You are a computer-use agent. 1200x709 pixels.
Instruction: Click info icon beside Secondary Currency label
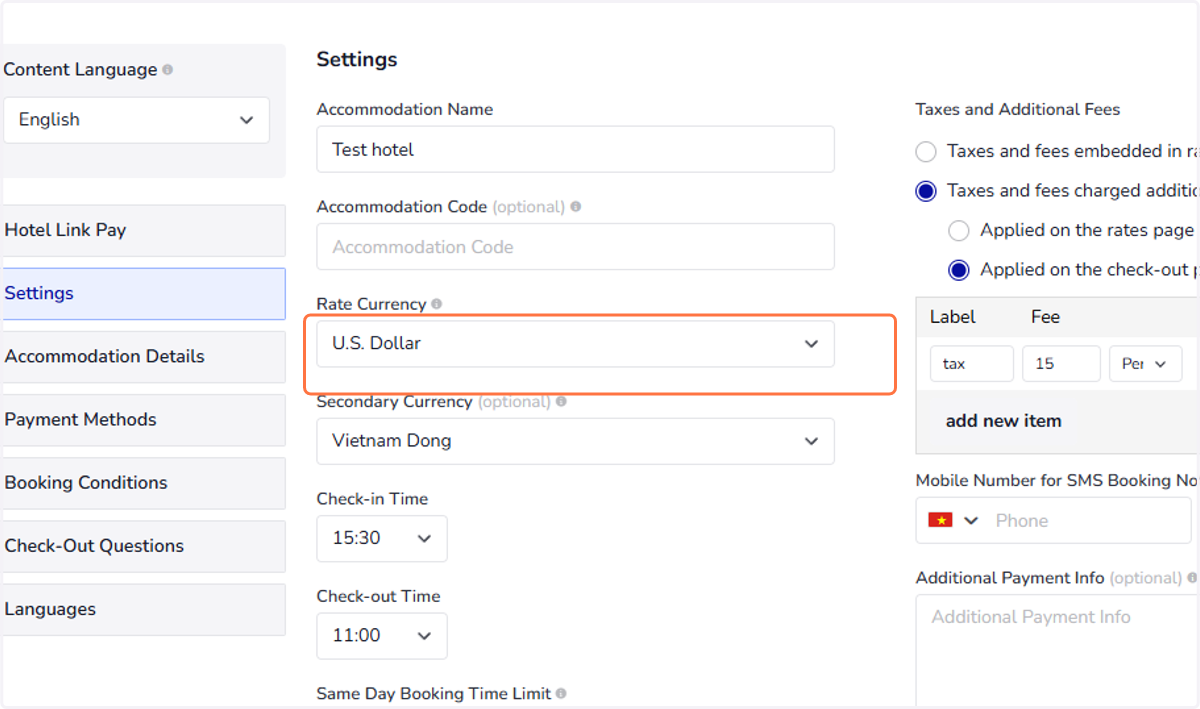click(x=561, y=401)
